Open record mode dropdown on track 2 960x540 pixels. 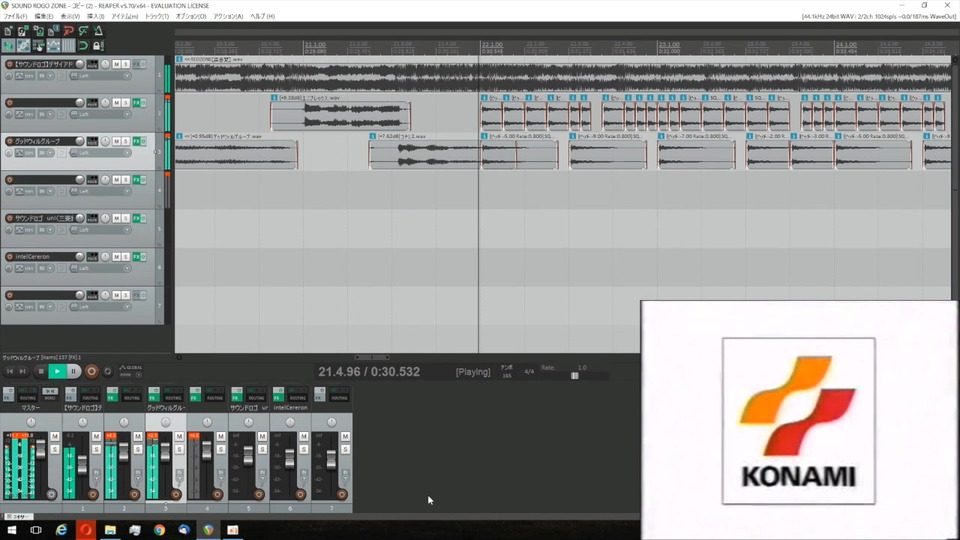(x=47, y=114)
